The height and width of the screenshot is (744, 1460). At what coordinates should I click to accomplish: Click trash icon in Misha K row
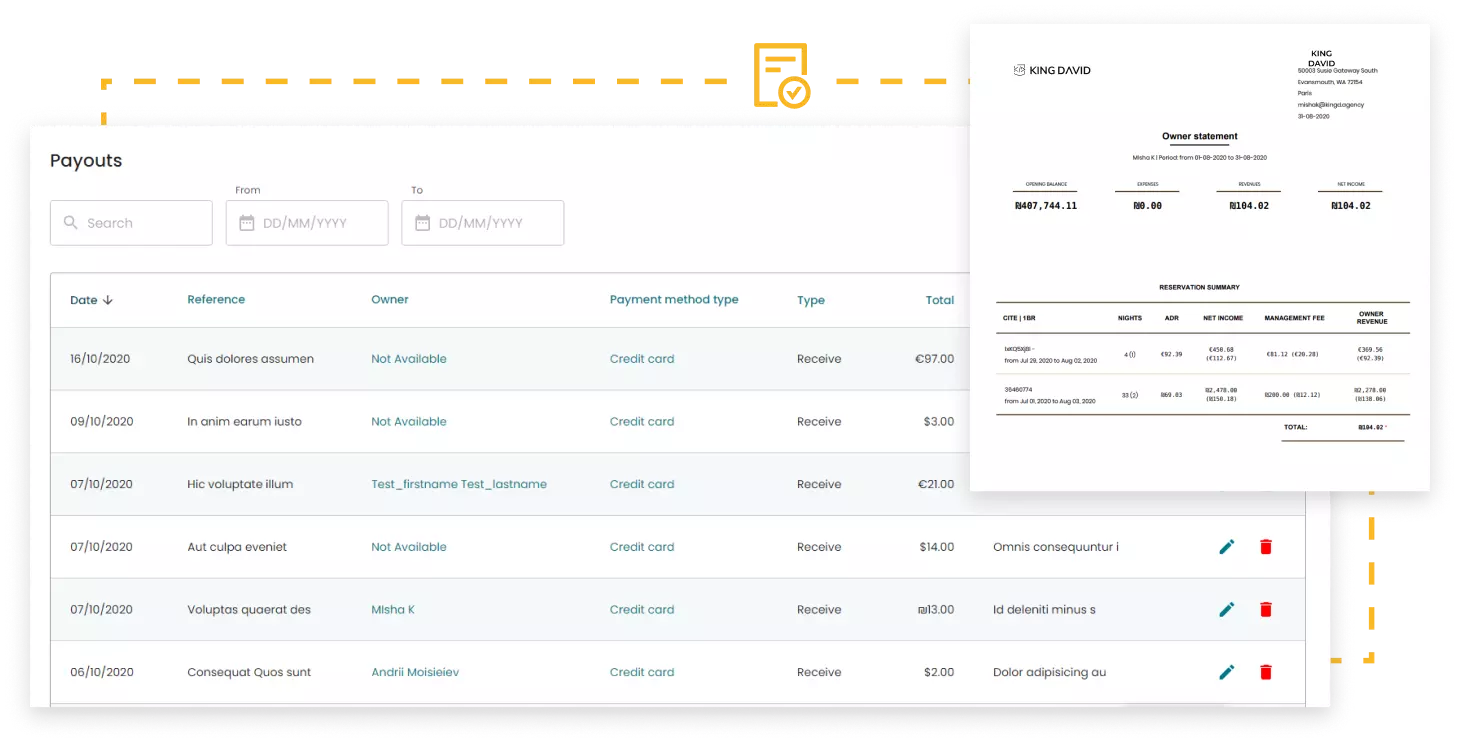tap(1266, 610)
